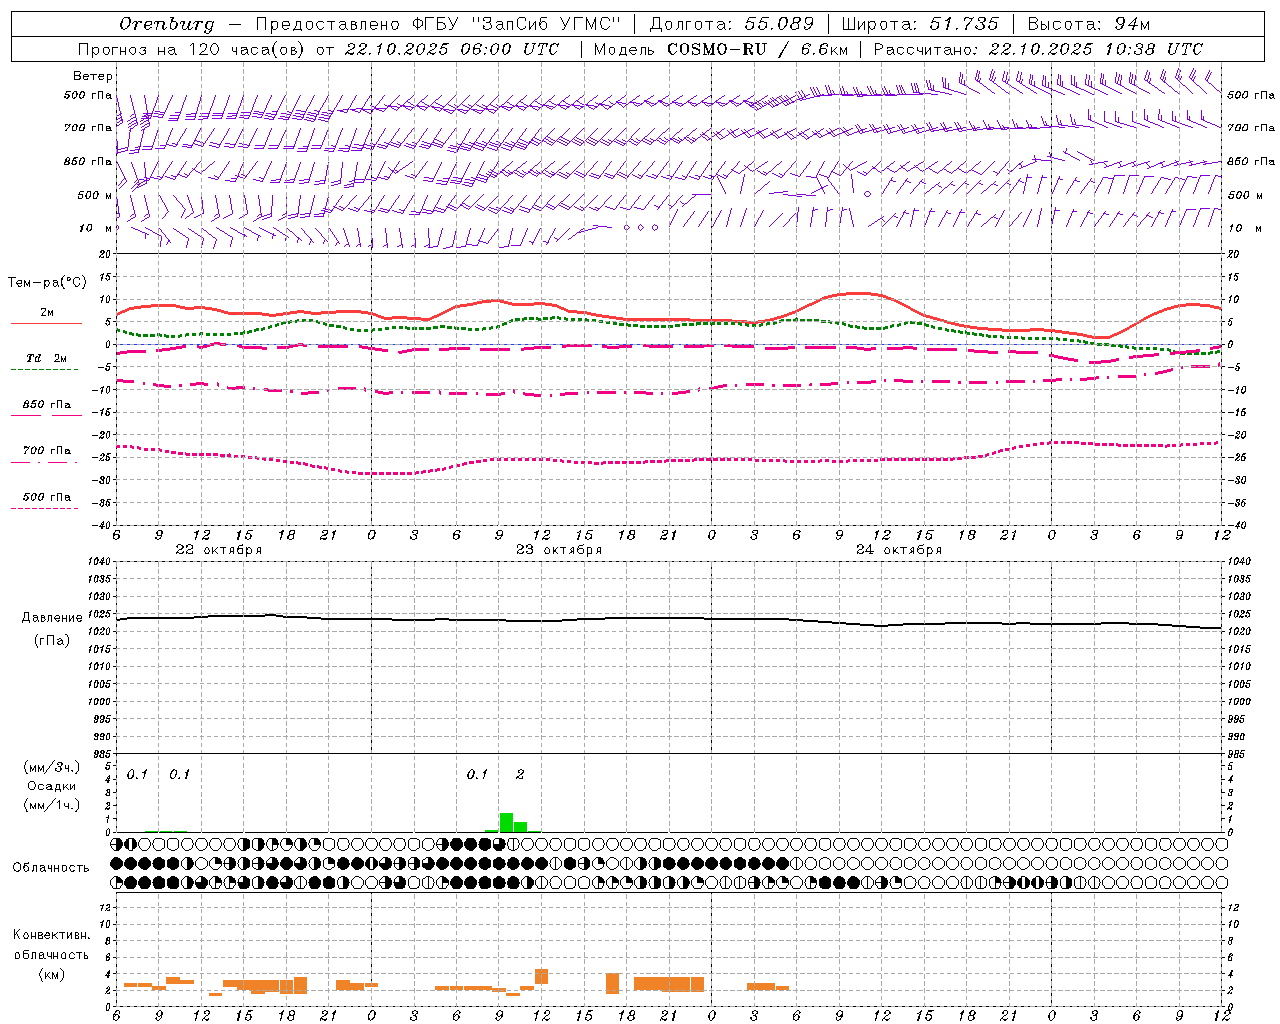Click the 850 гПа temperature legend entry

[x=46, y=405]
